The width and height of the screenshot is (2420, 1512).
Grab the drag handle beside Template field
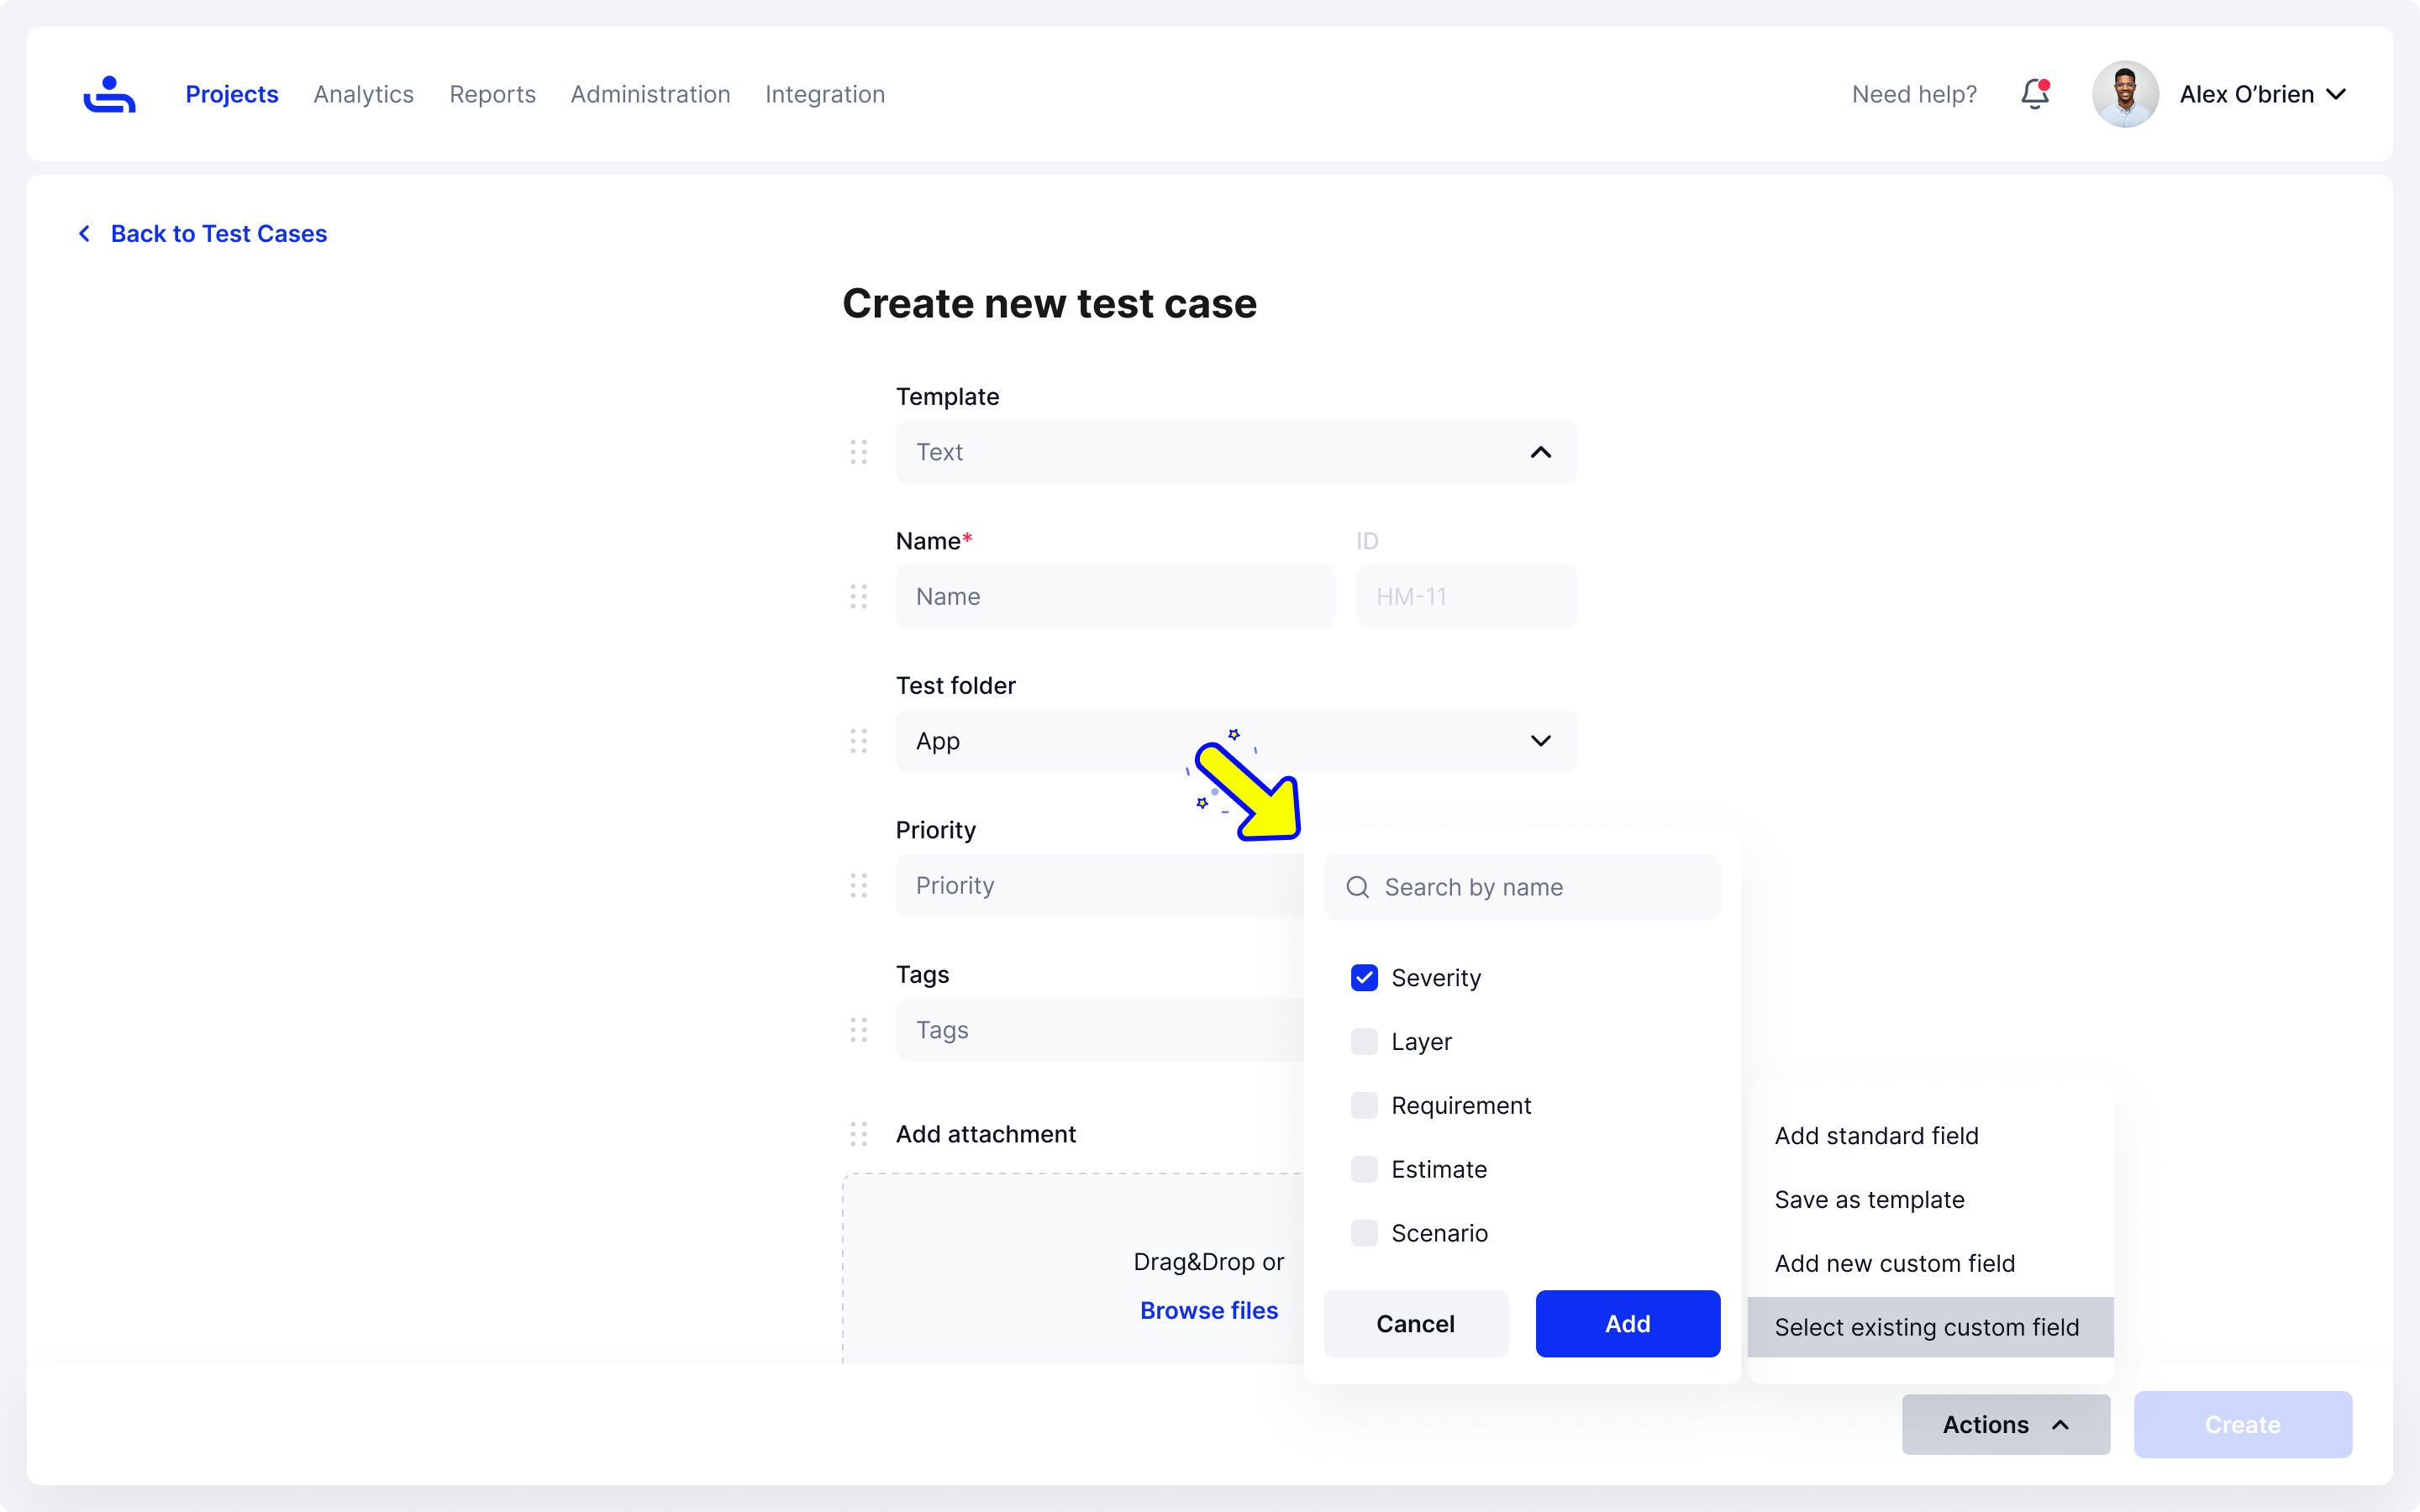(x=858, y=452)
